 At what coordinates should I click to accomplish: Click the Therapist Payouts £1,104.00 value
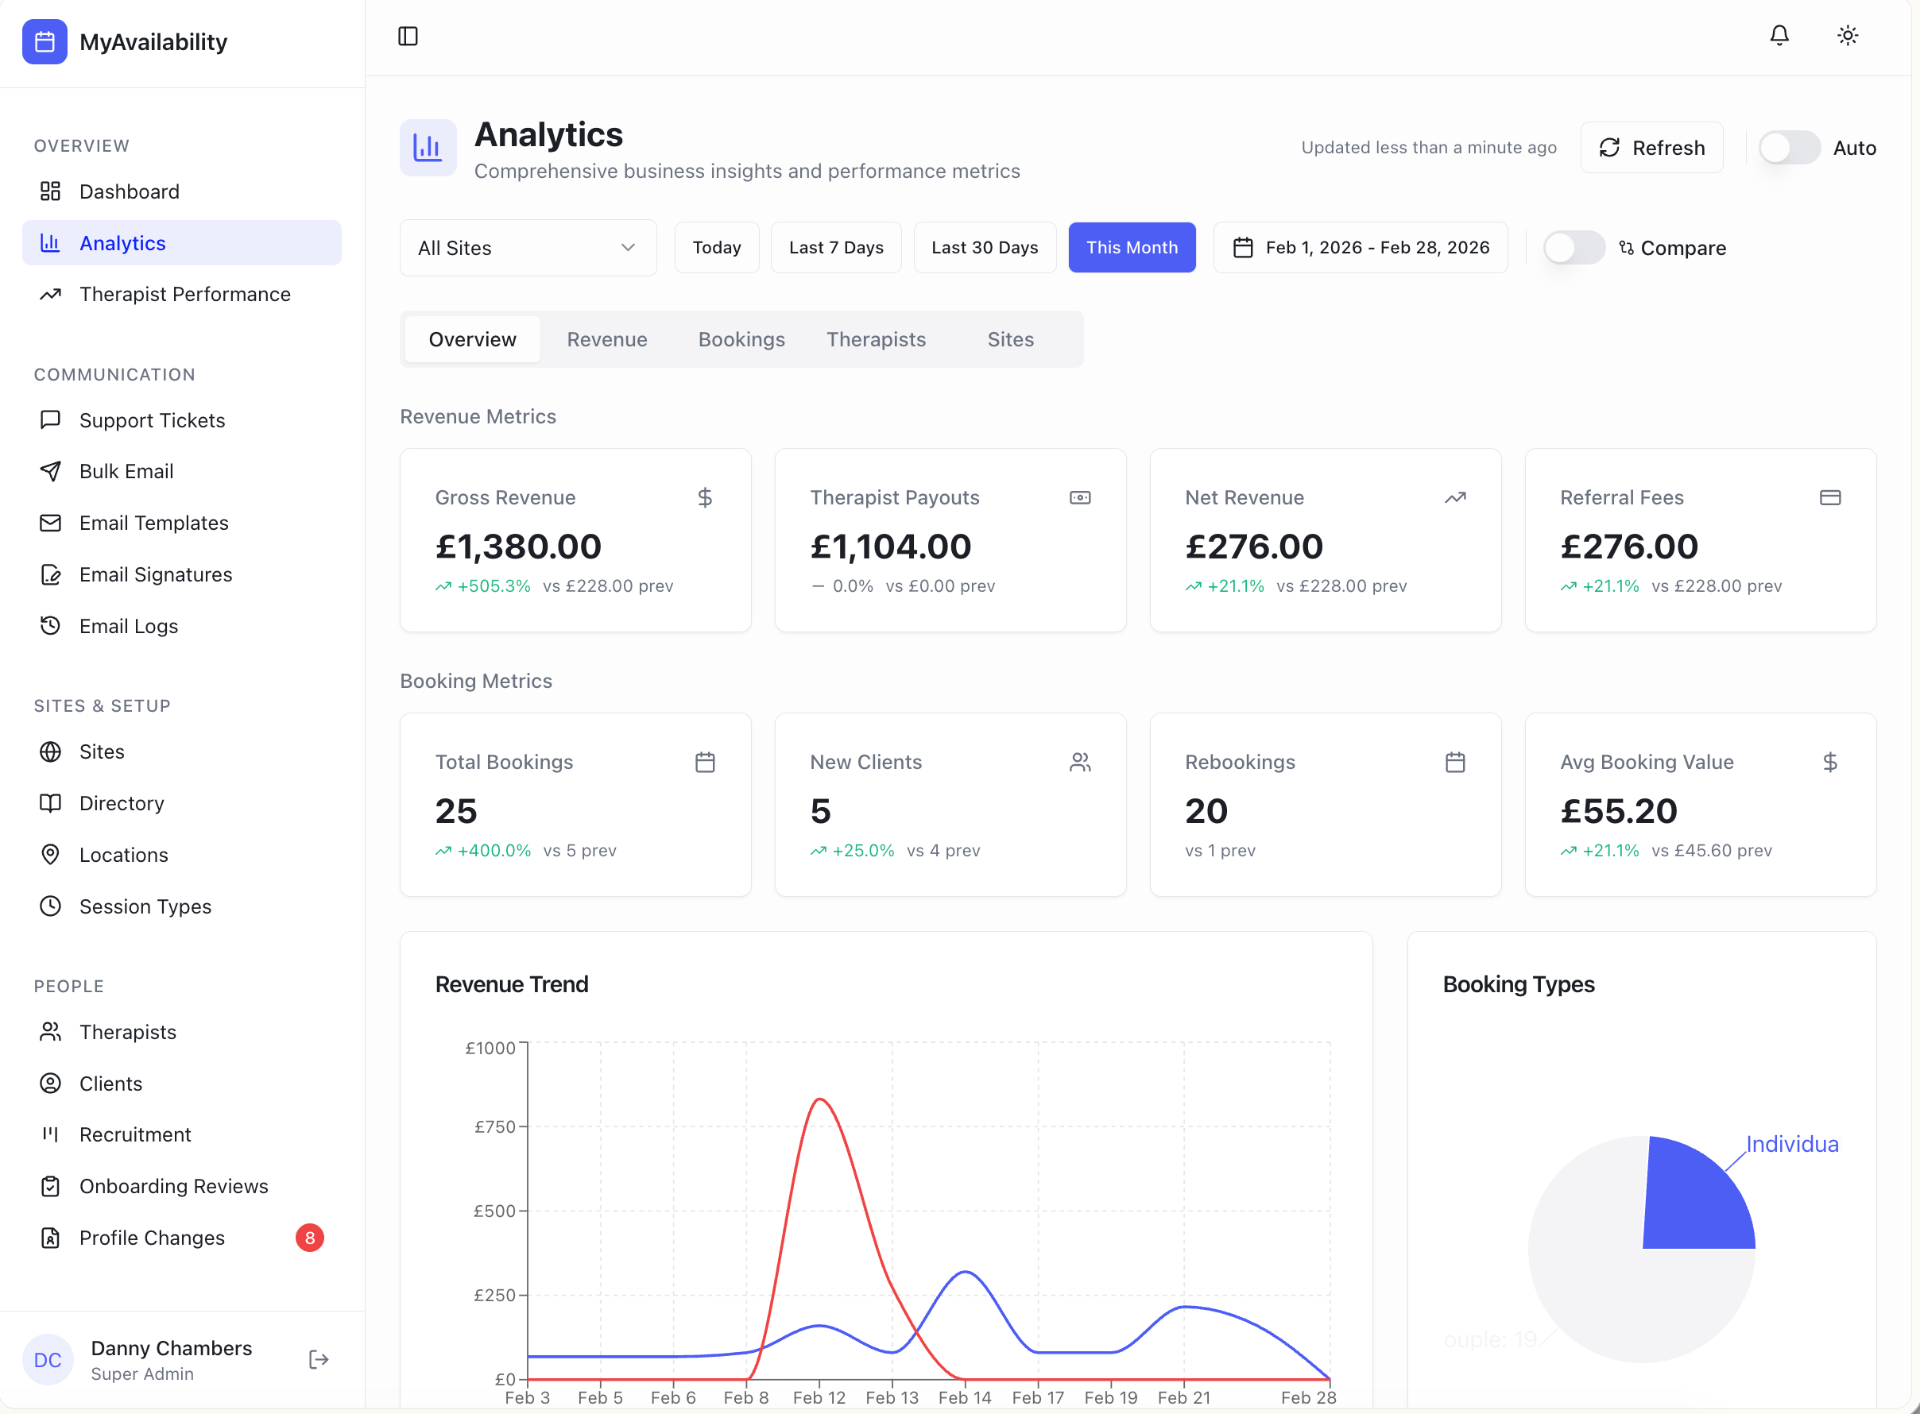[890, 547]
